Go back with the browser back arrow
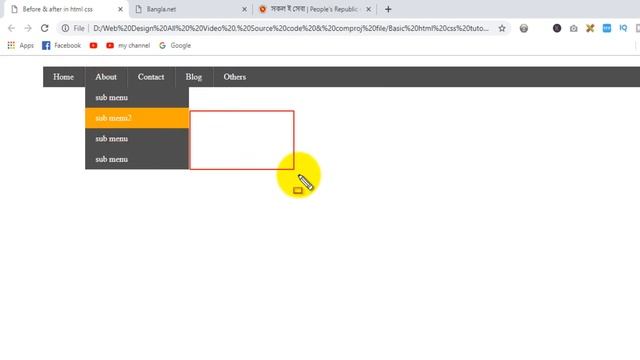Screen dimensions: 640x360 coord(11,28)
